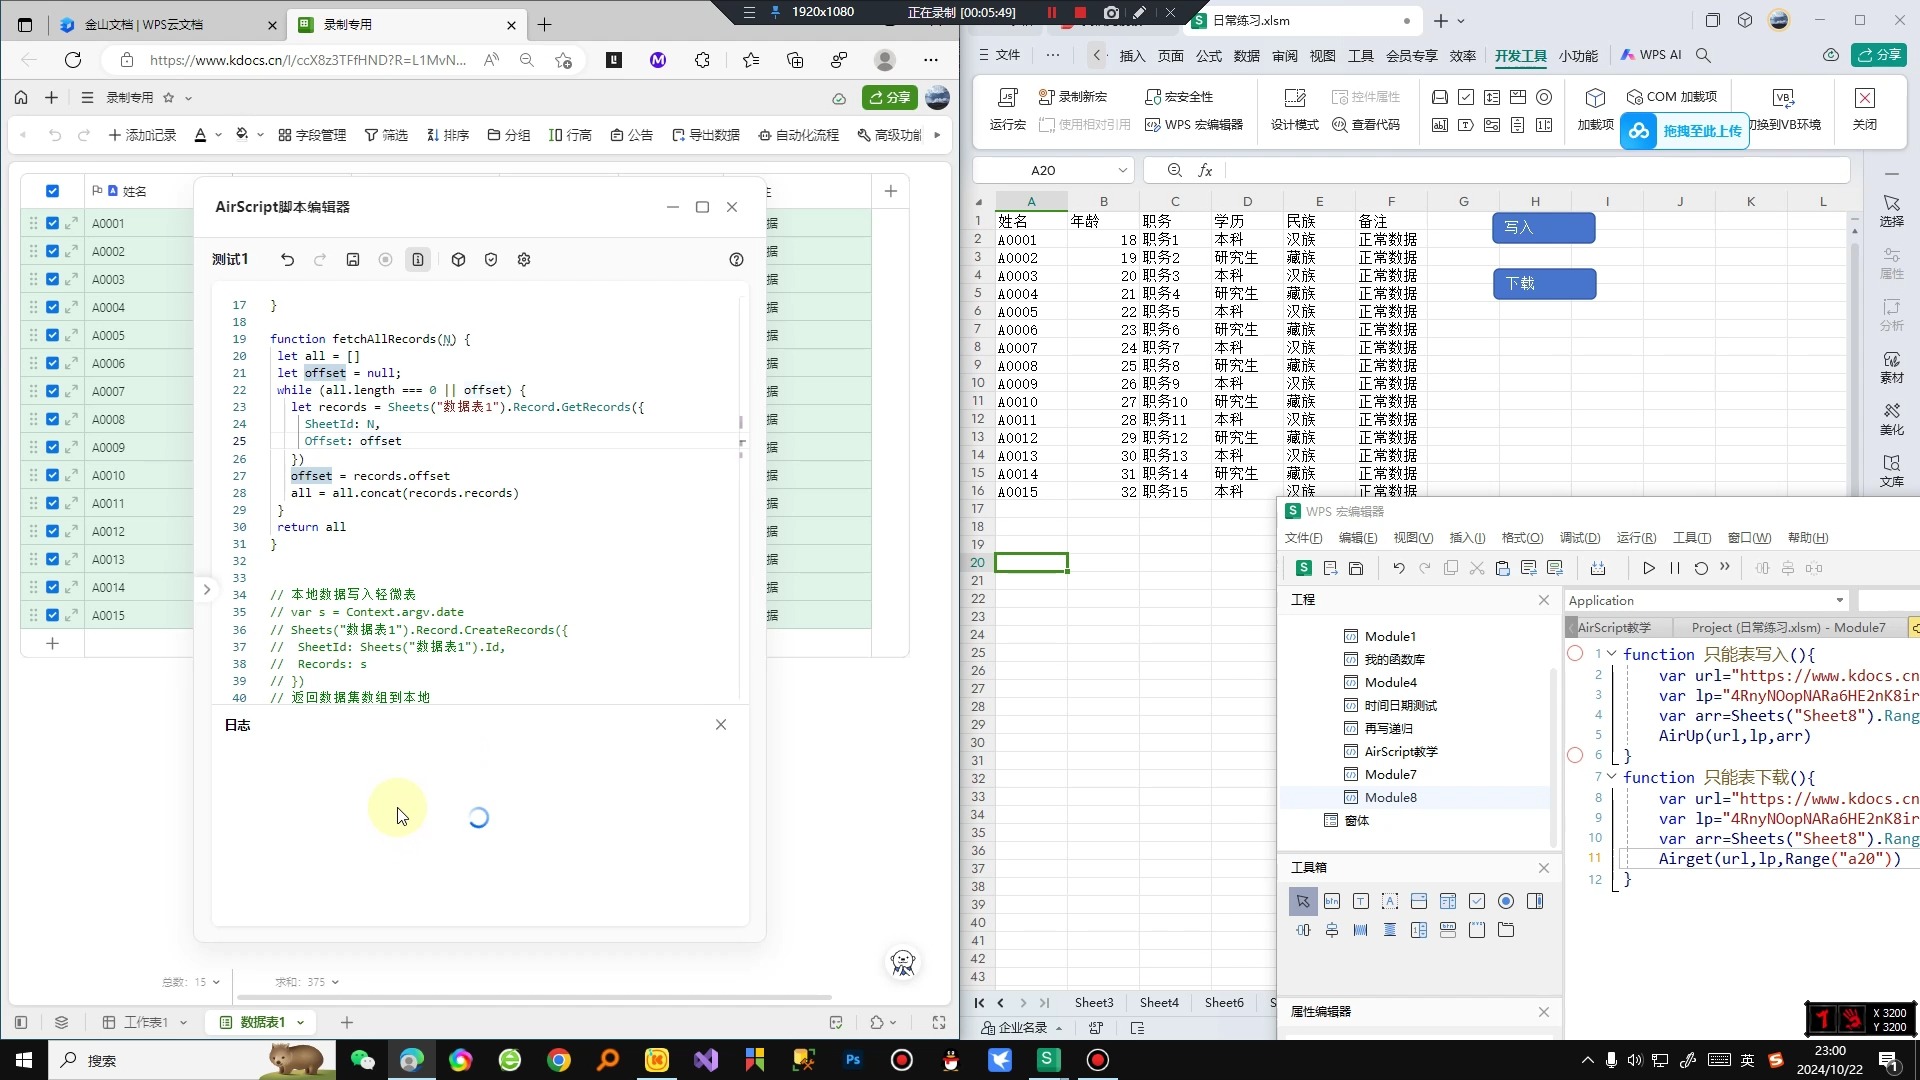Click the green S icon in macro editor toolbar
The width and height of the screenshot is (1920, 1080).
[1304, 568]
